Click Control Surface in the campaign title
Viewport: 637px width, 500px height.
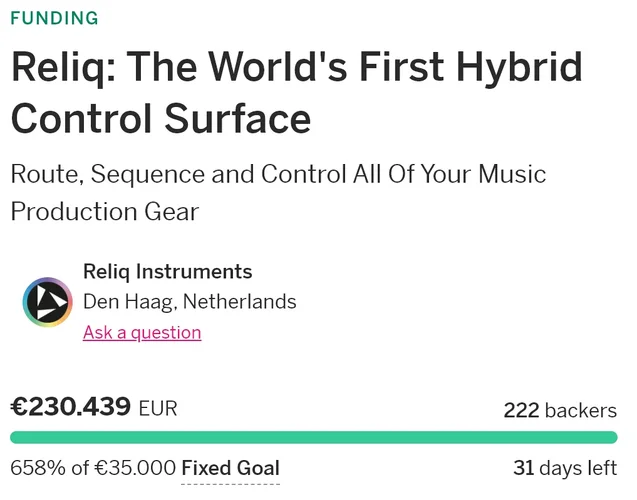point(161,118)
